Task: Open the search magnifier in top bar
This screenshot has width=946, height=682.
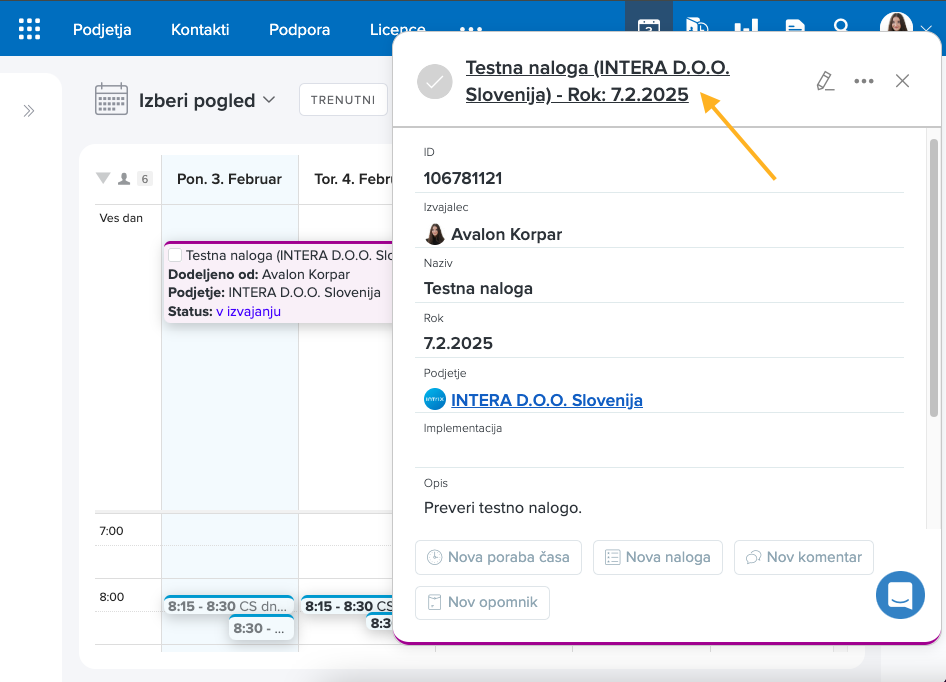Action: [841, 28]
